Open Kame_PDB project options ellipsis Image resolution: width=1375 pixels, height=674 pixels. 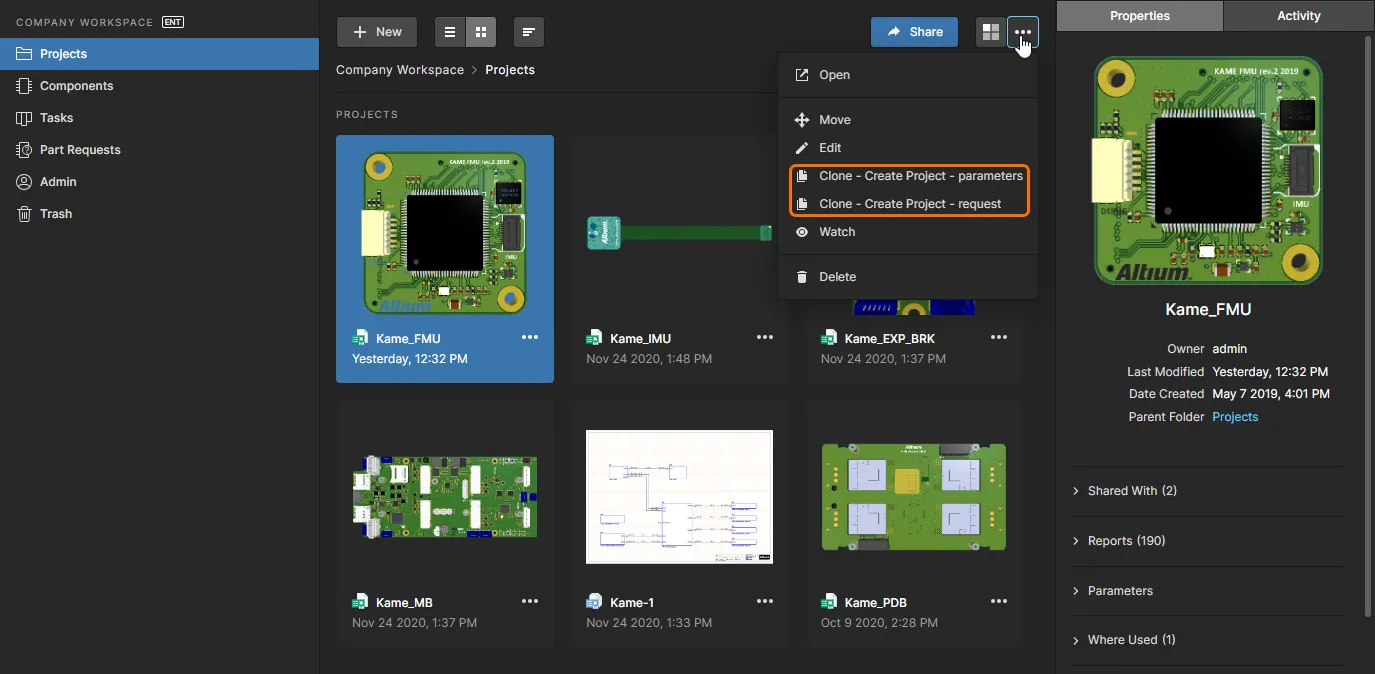(998, 602)
